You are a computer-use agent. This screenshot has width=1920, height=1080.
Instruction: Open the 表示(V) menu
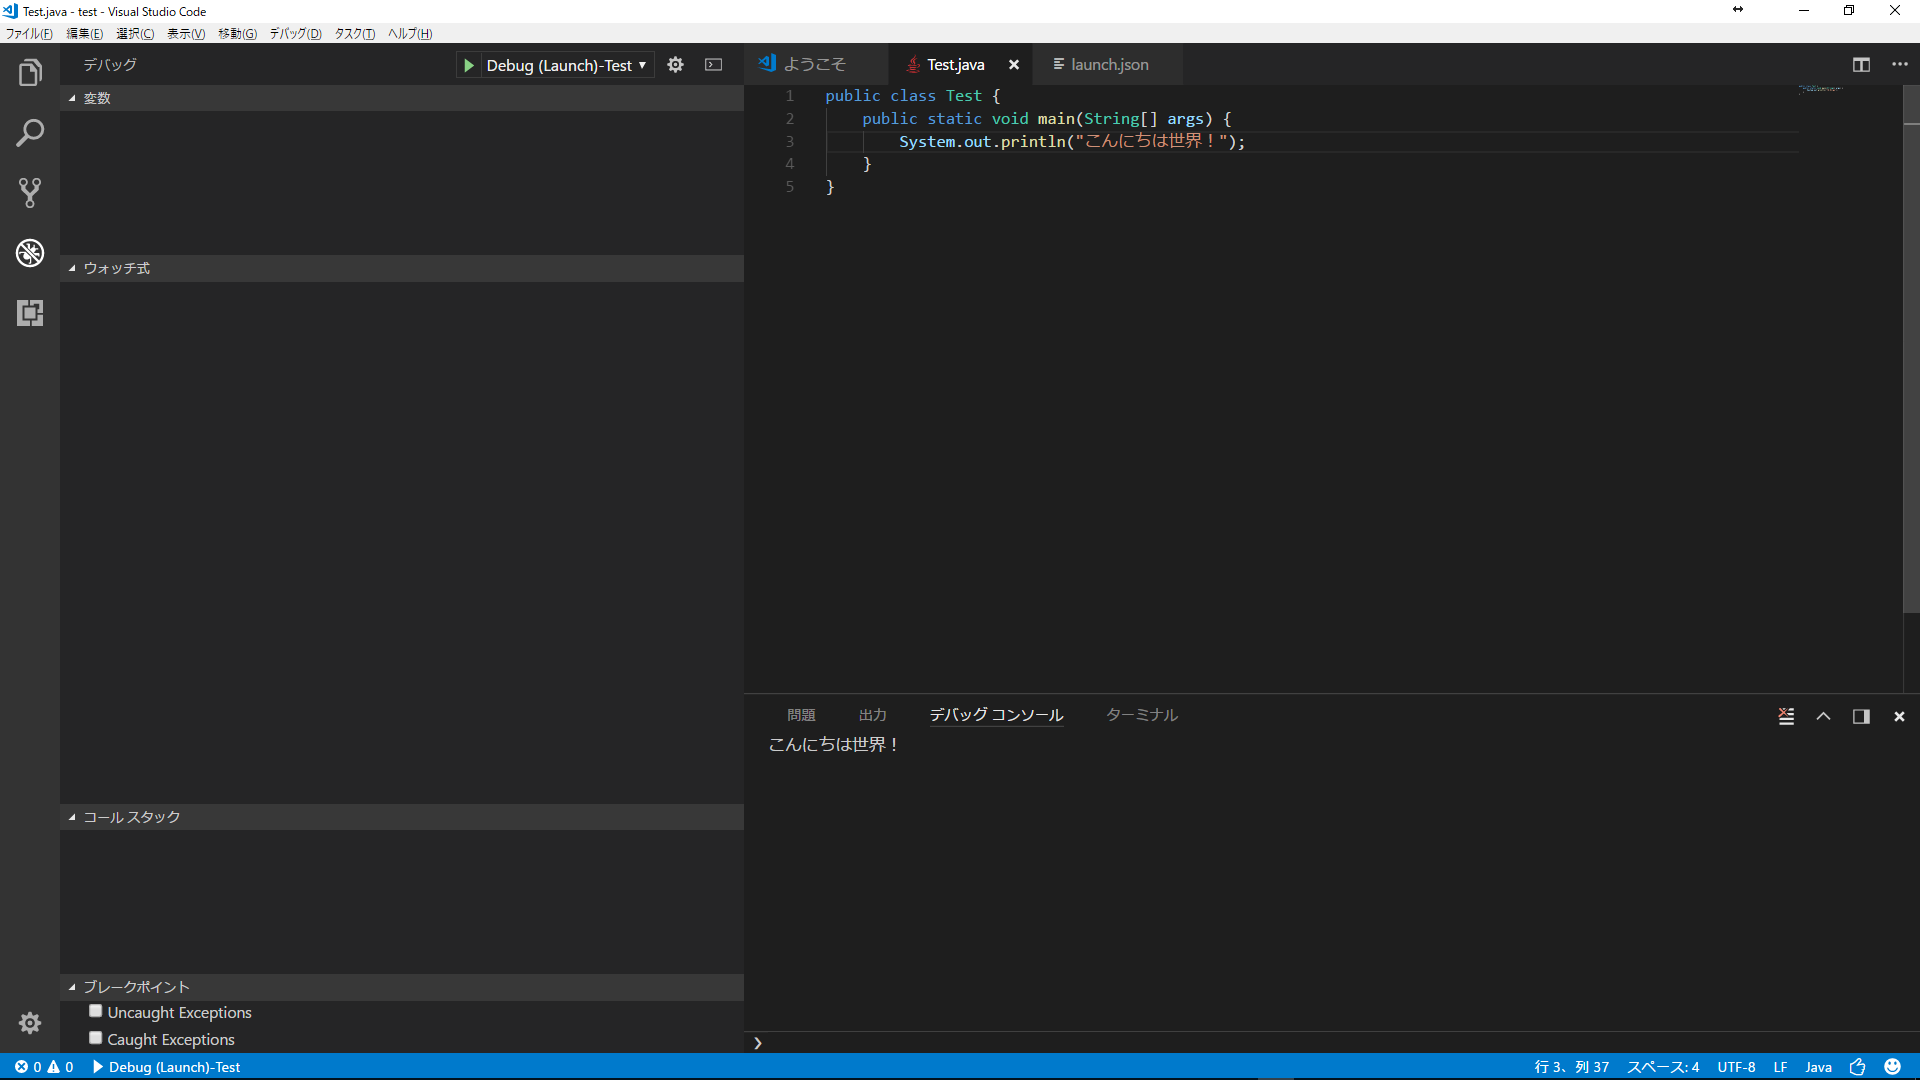pos(186,33)
